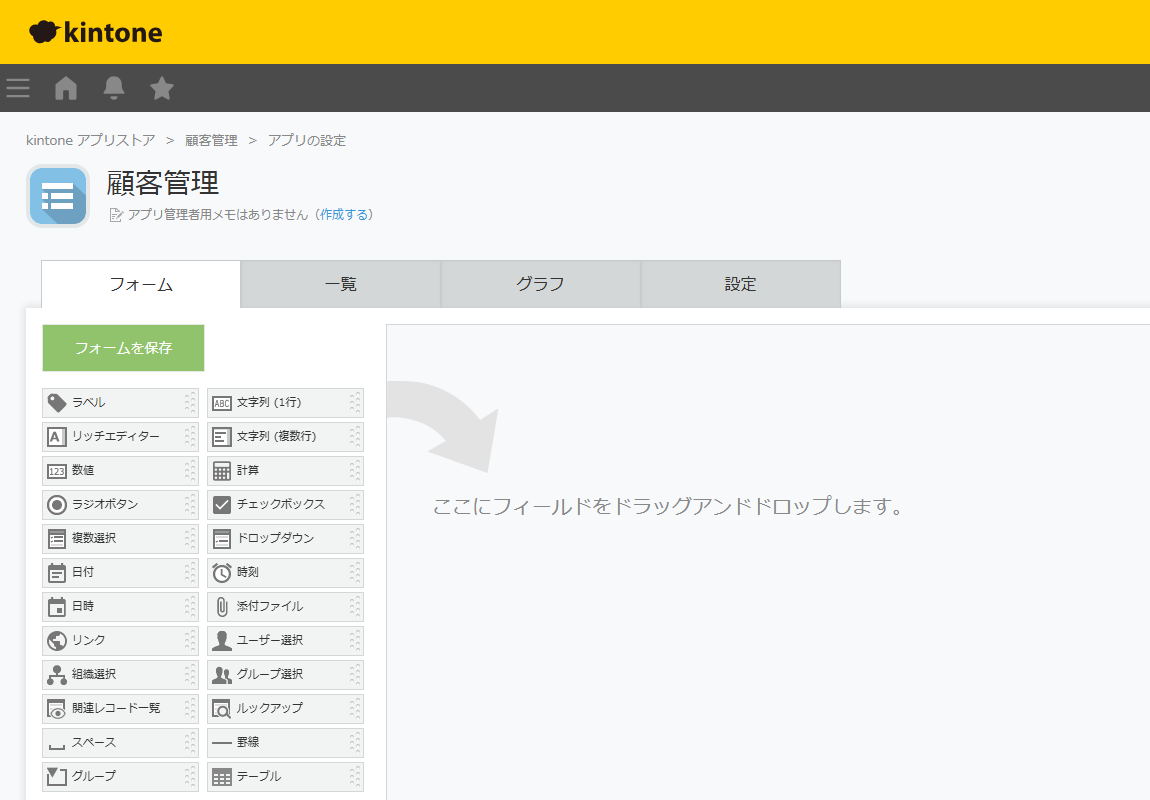1150x800 pixels.
Task: Open notifications bell icon
Action: (x=114, y=88)
